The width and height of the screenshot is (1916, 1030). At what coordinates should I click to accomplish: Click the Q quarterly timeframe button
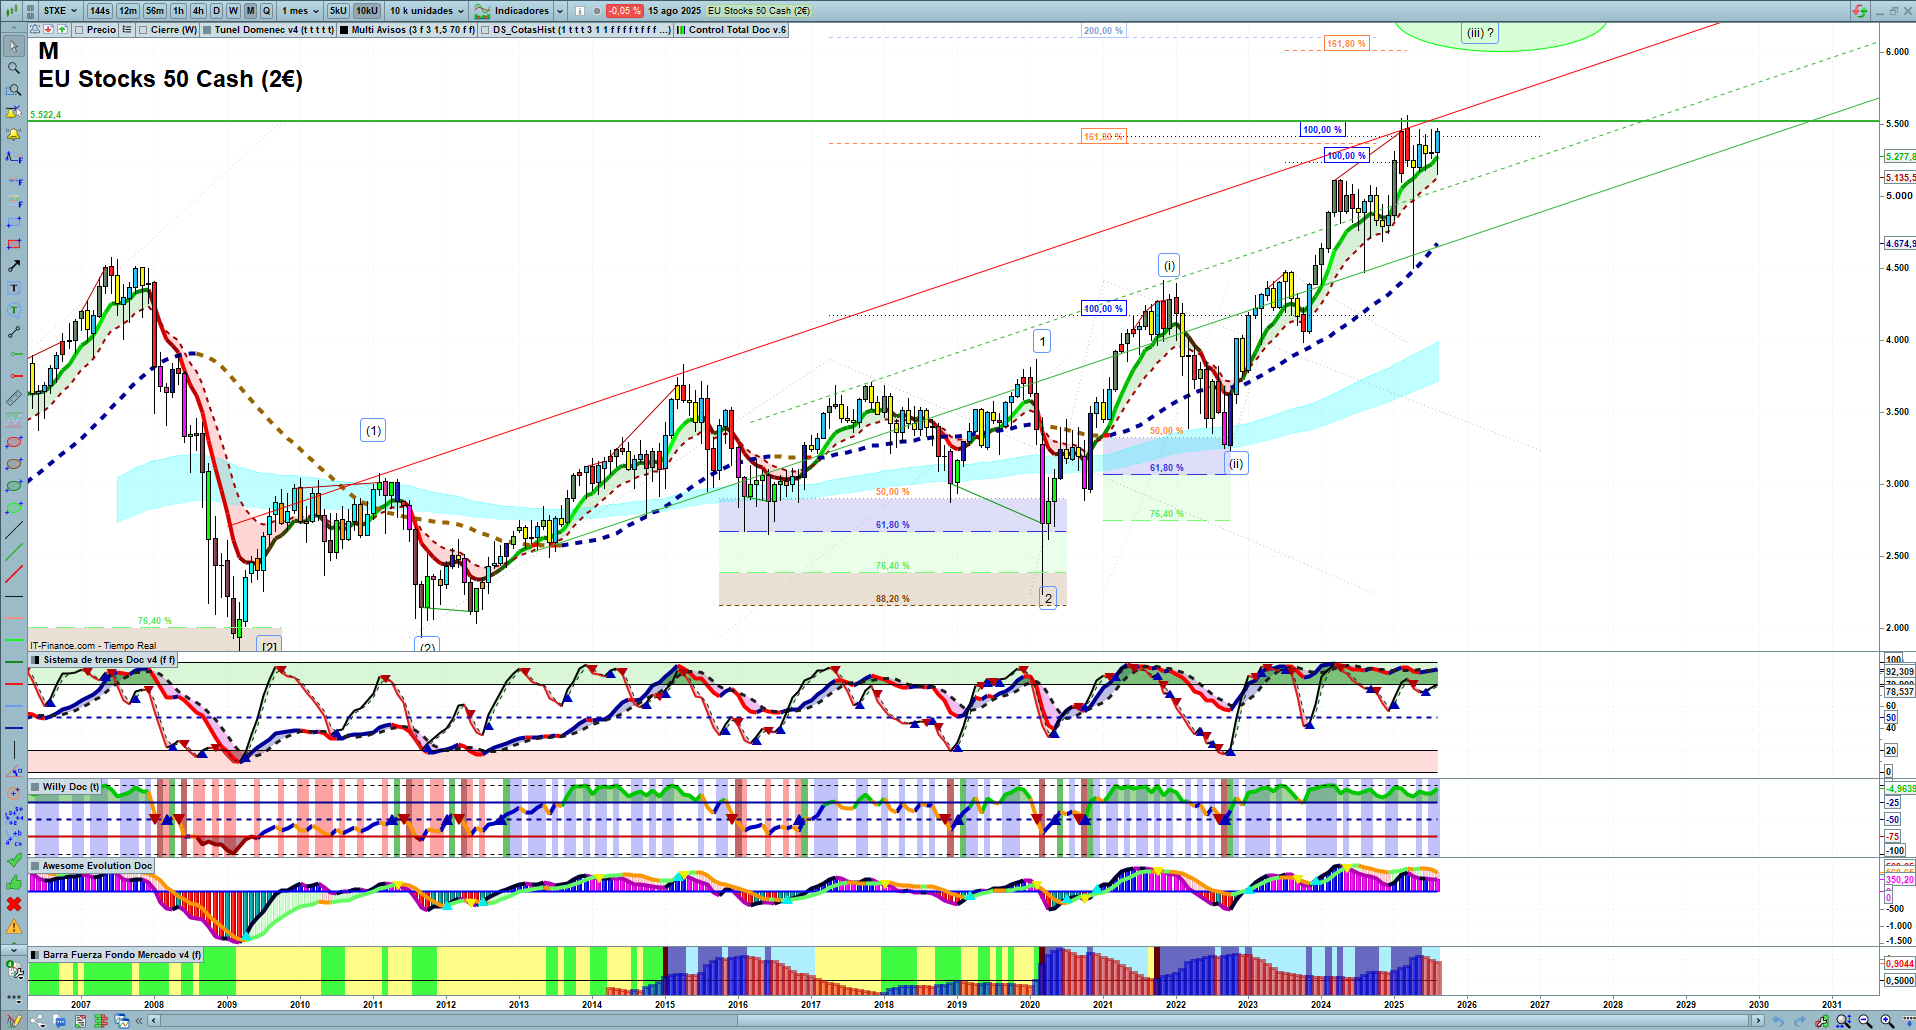point(266,11)
